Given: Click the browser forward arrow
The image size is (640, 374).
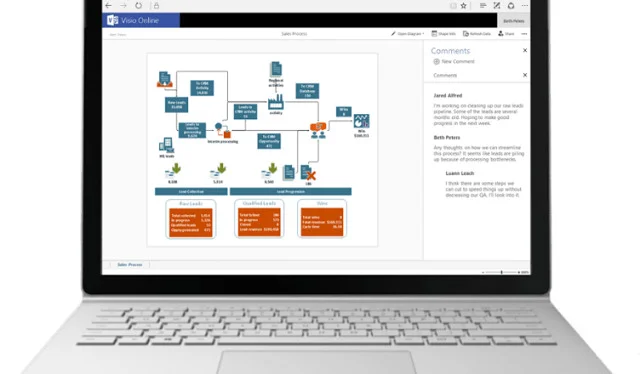Looking at the screenshot, I should pyautogui.click(x=123, y=5).
